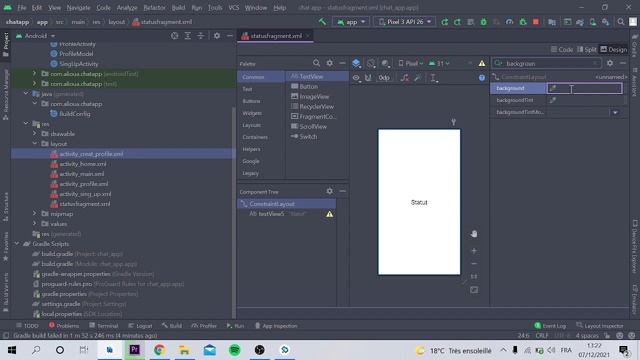This screenshot has width=640, height=360.
Task: Toggle View Options eye icon
Action: tap(356, 78)
